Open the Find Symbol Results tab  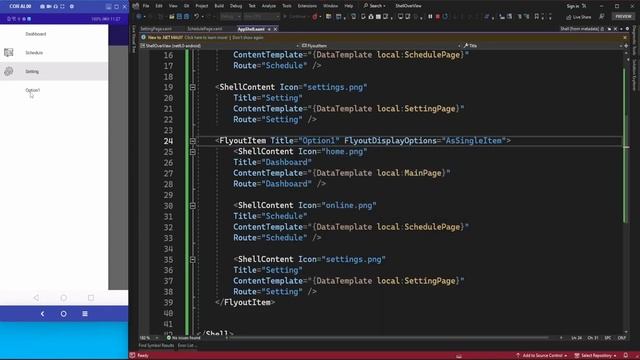point(156,346)
